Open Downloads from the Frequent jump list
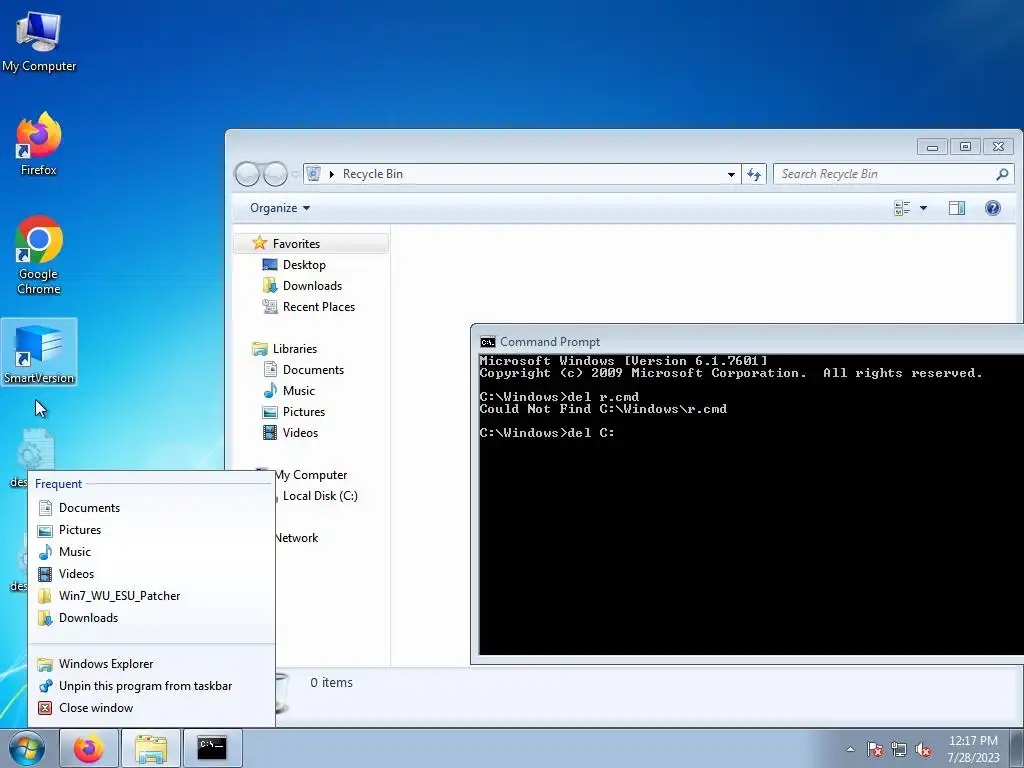This screenshot has height=768, width=1024. pos(151,618)
